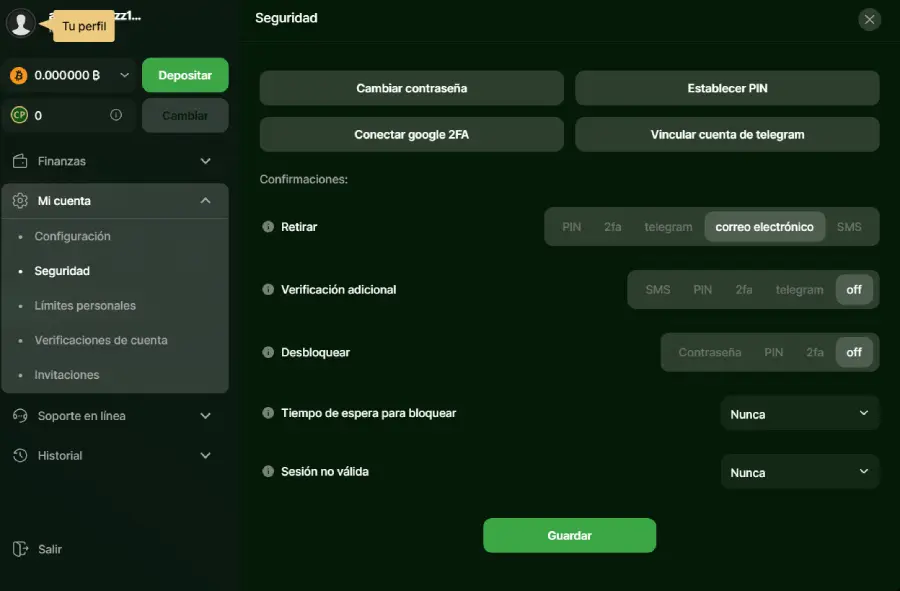Open the Bitcoin balance currency dropdown

(125, 75)
